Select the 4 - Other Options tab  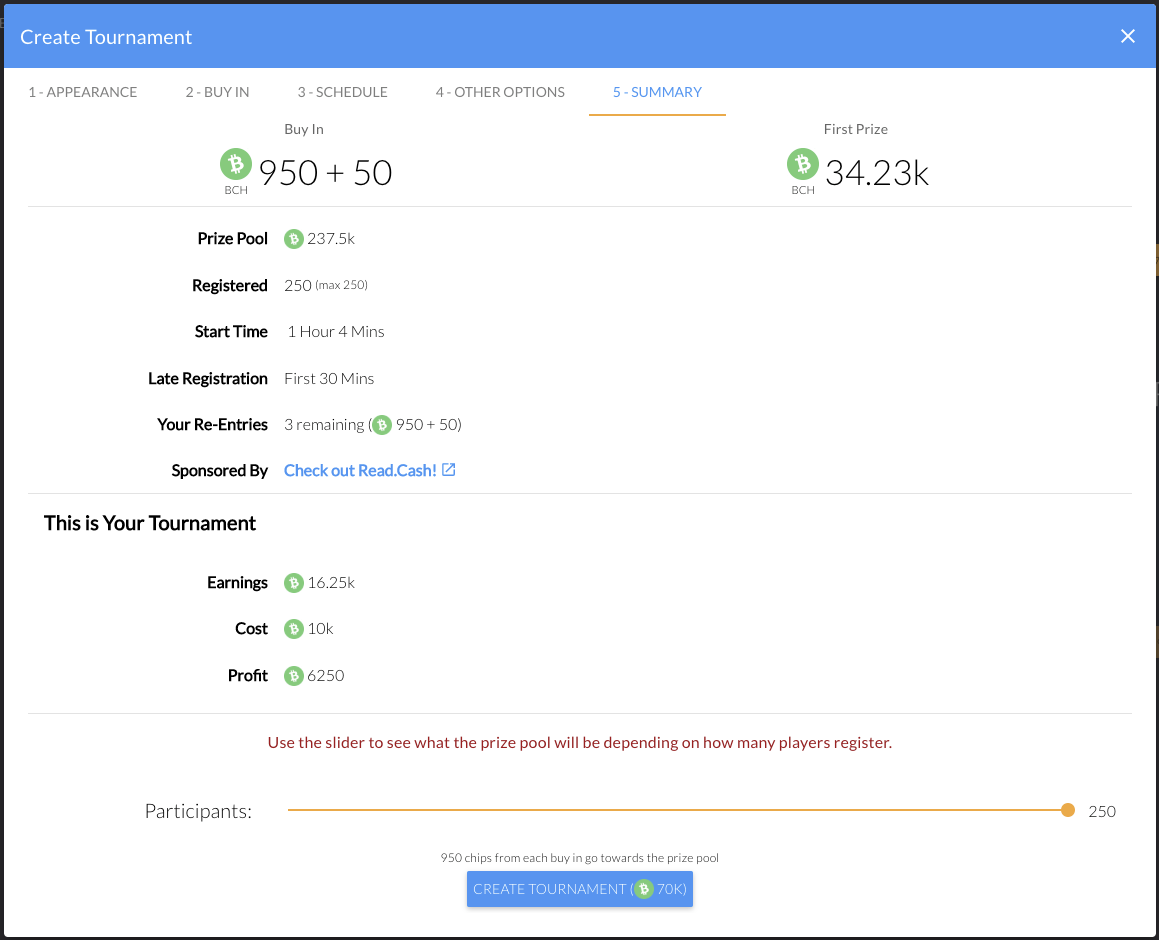[x=500, y=92]
